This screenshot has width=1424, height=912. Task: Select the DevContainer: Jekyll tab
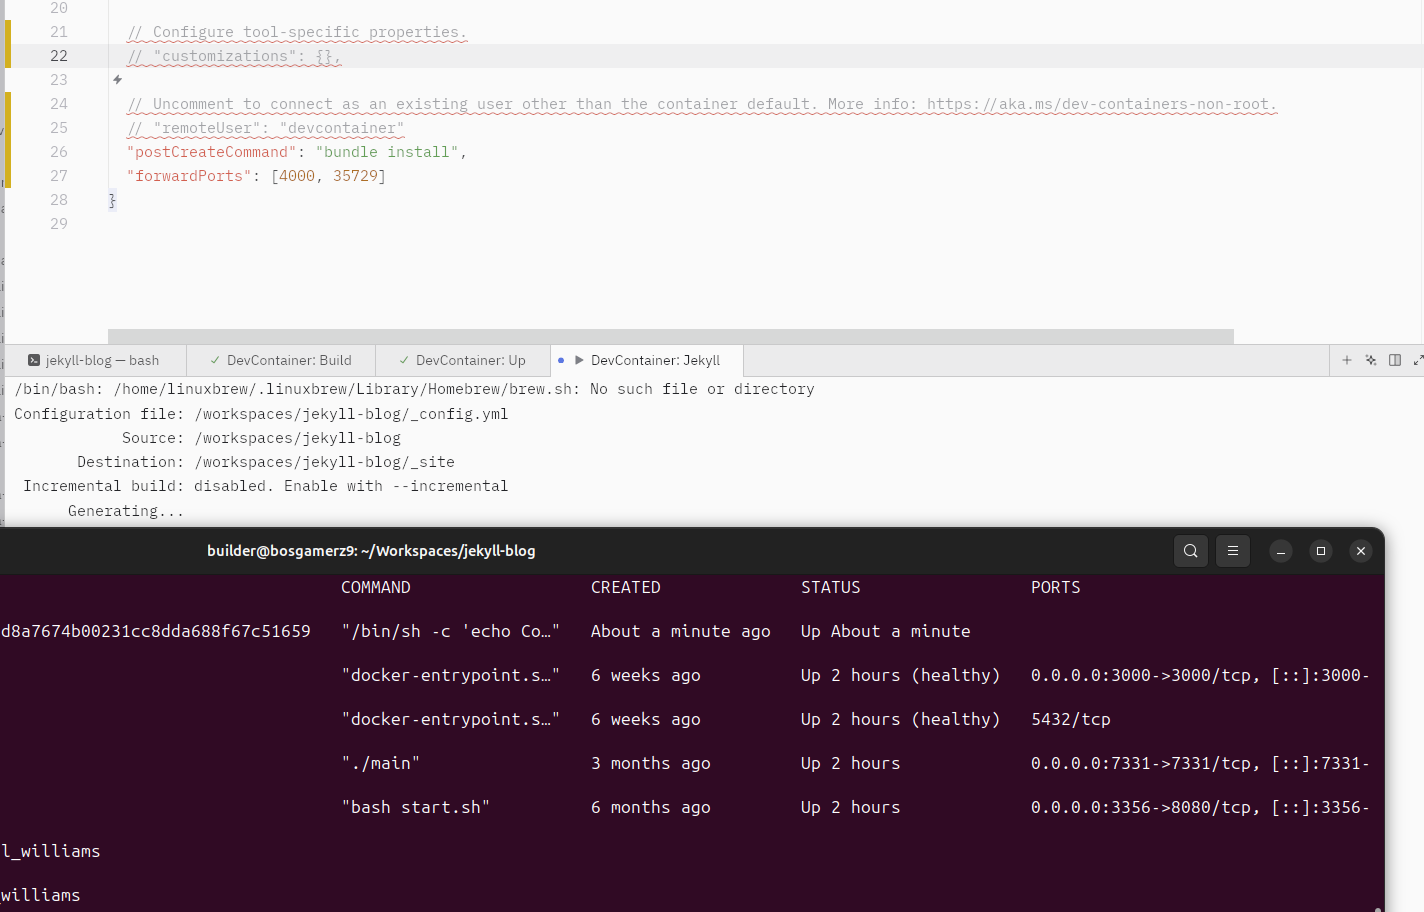tap(646, 360)
